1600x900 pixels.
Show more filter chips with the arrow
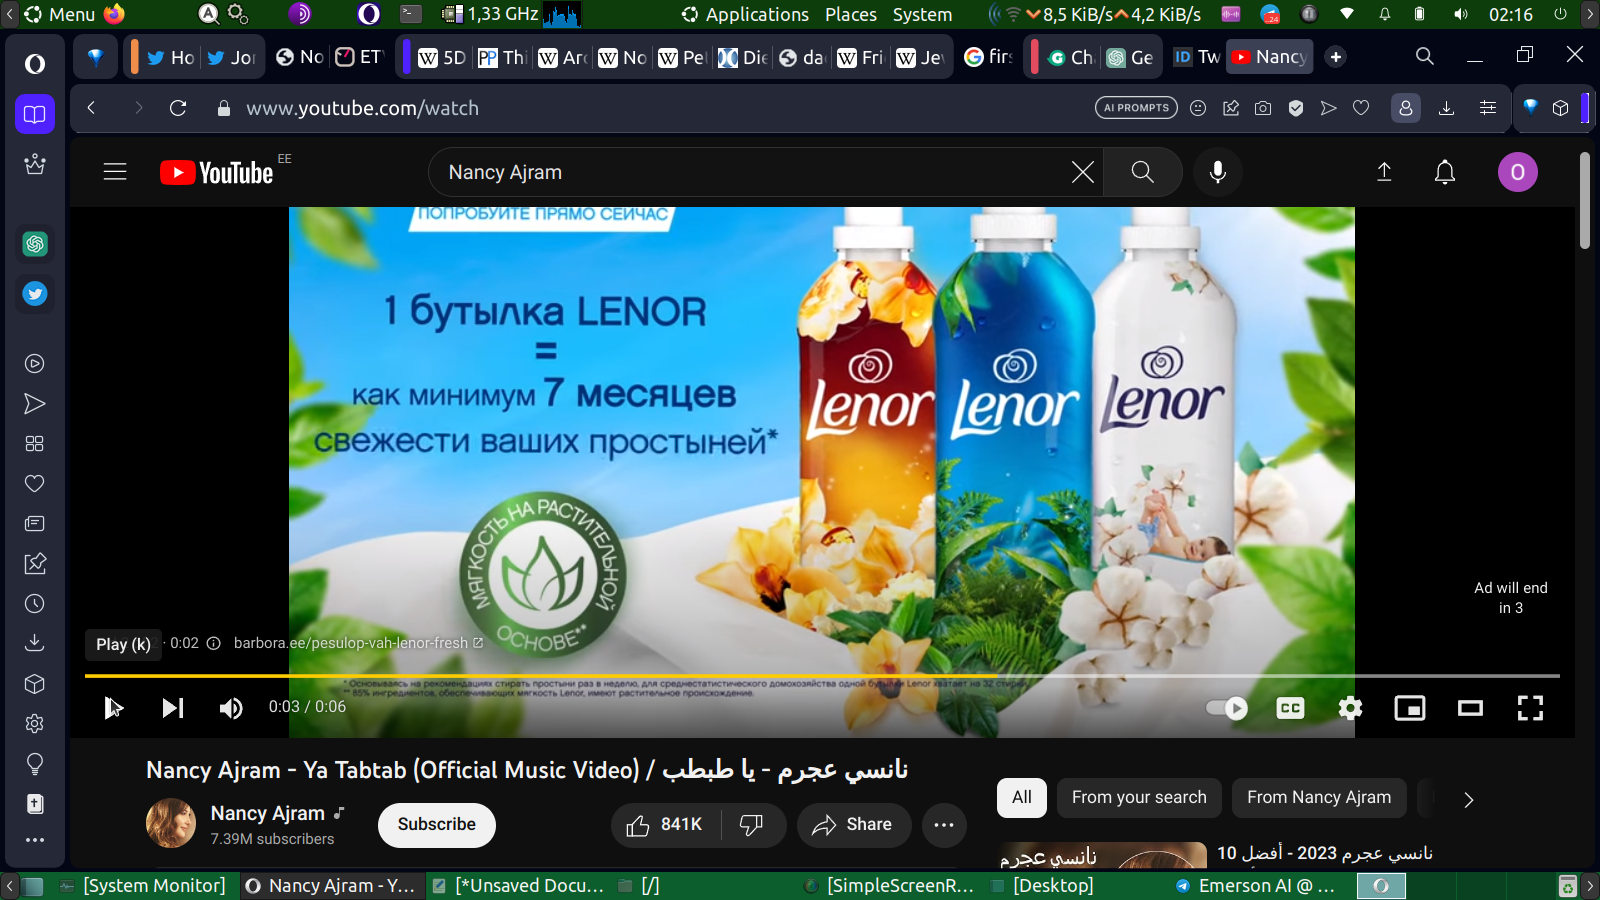click(1468, 799)
